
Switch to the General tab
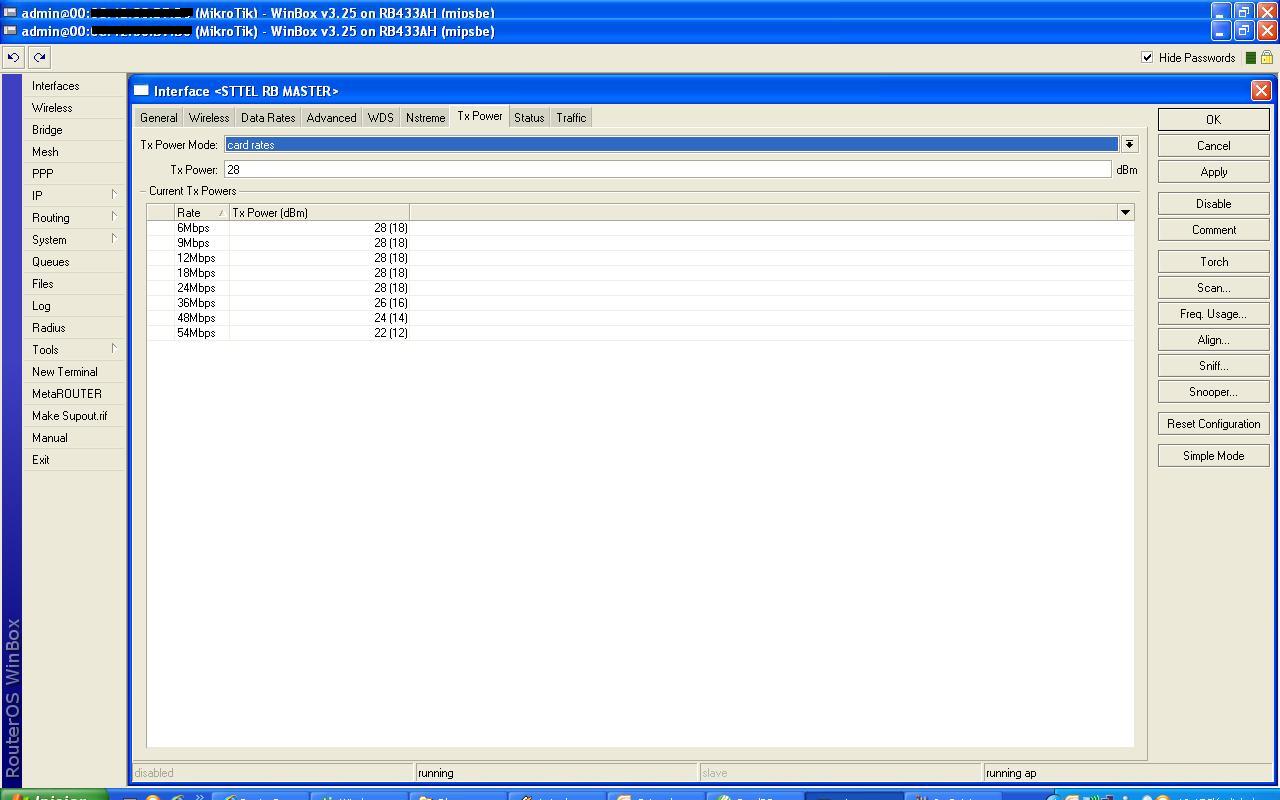[158, 117]
